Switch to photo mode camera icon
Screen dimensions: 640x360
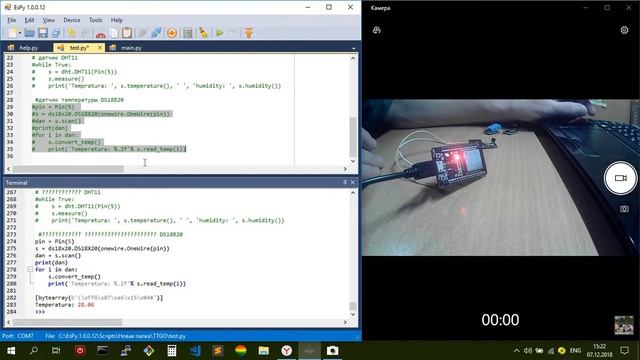(x=624, y=209)
